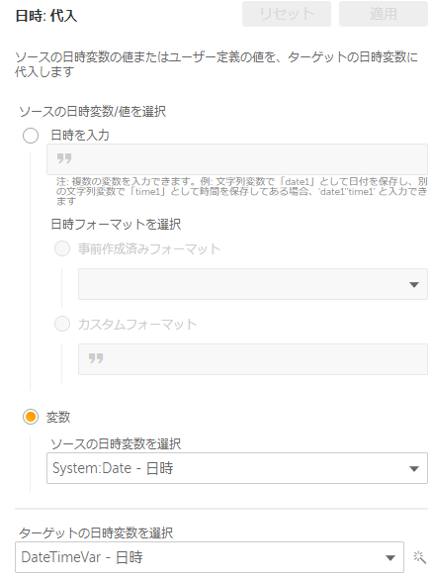Viewport: 433px width, 580px height.
Task: Click the リセット button
Action: pyautogui.click(x=287, y=14)
